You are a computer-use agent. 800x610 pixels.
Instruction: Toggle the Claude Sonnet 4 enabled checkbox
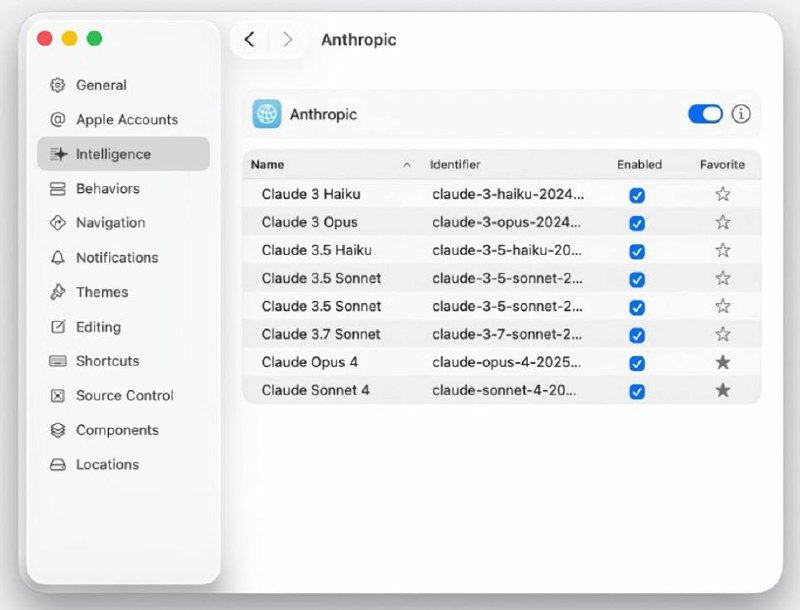click(637, 392)
